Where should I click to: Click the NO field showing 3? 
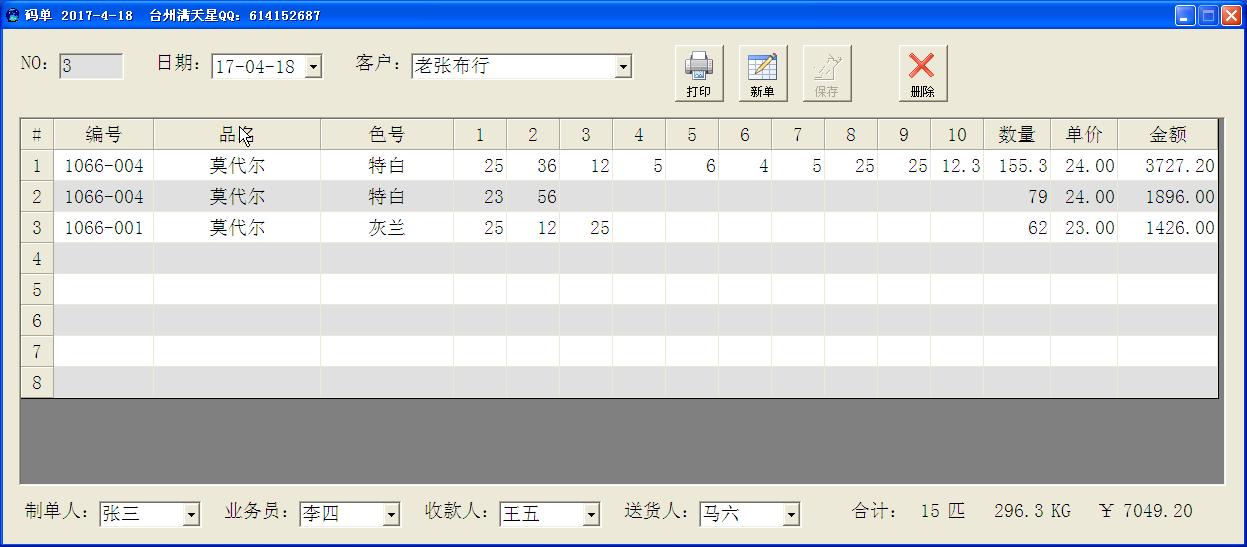91,66
